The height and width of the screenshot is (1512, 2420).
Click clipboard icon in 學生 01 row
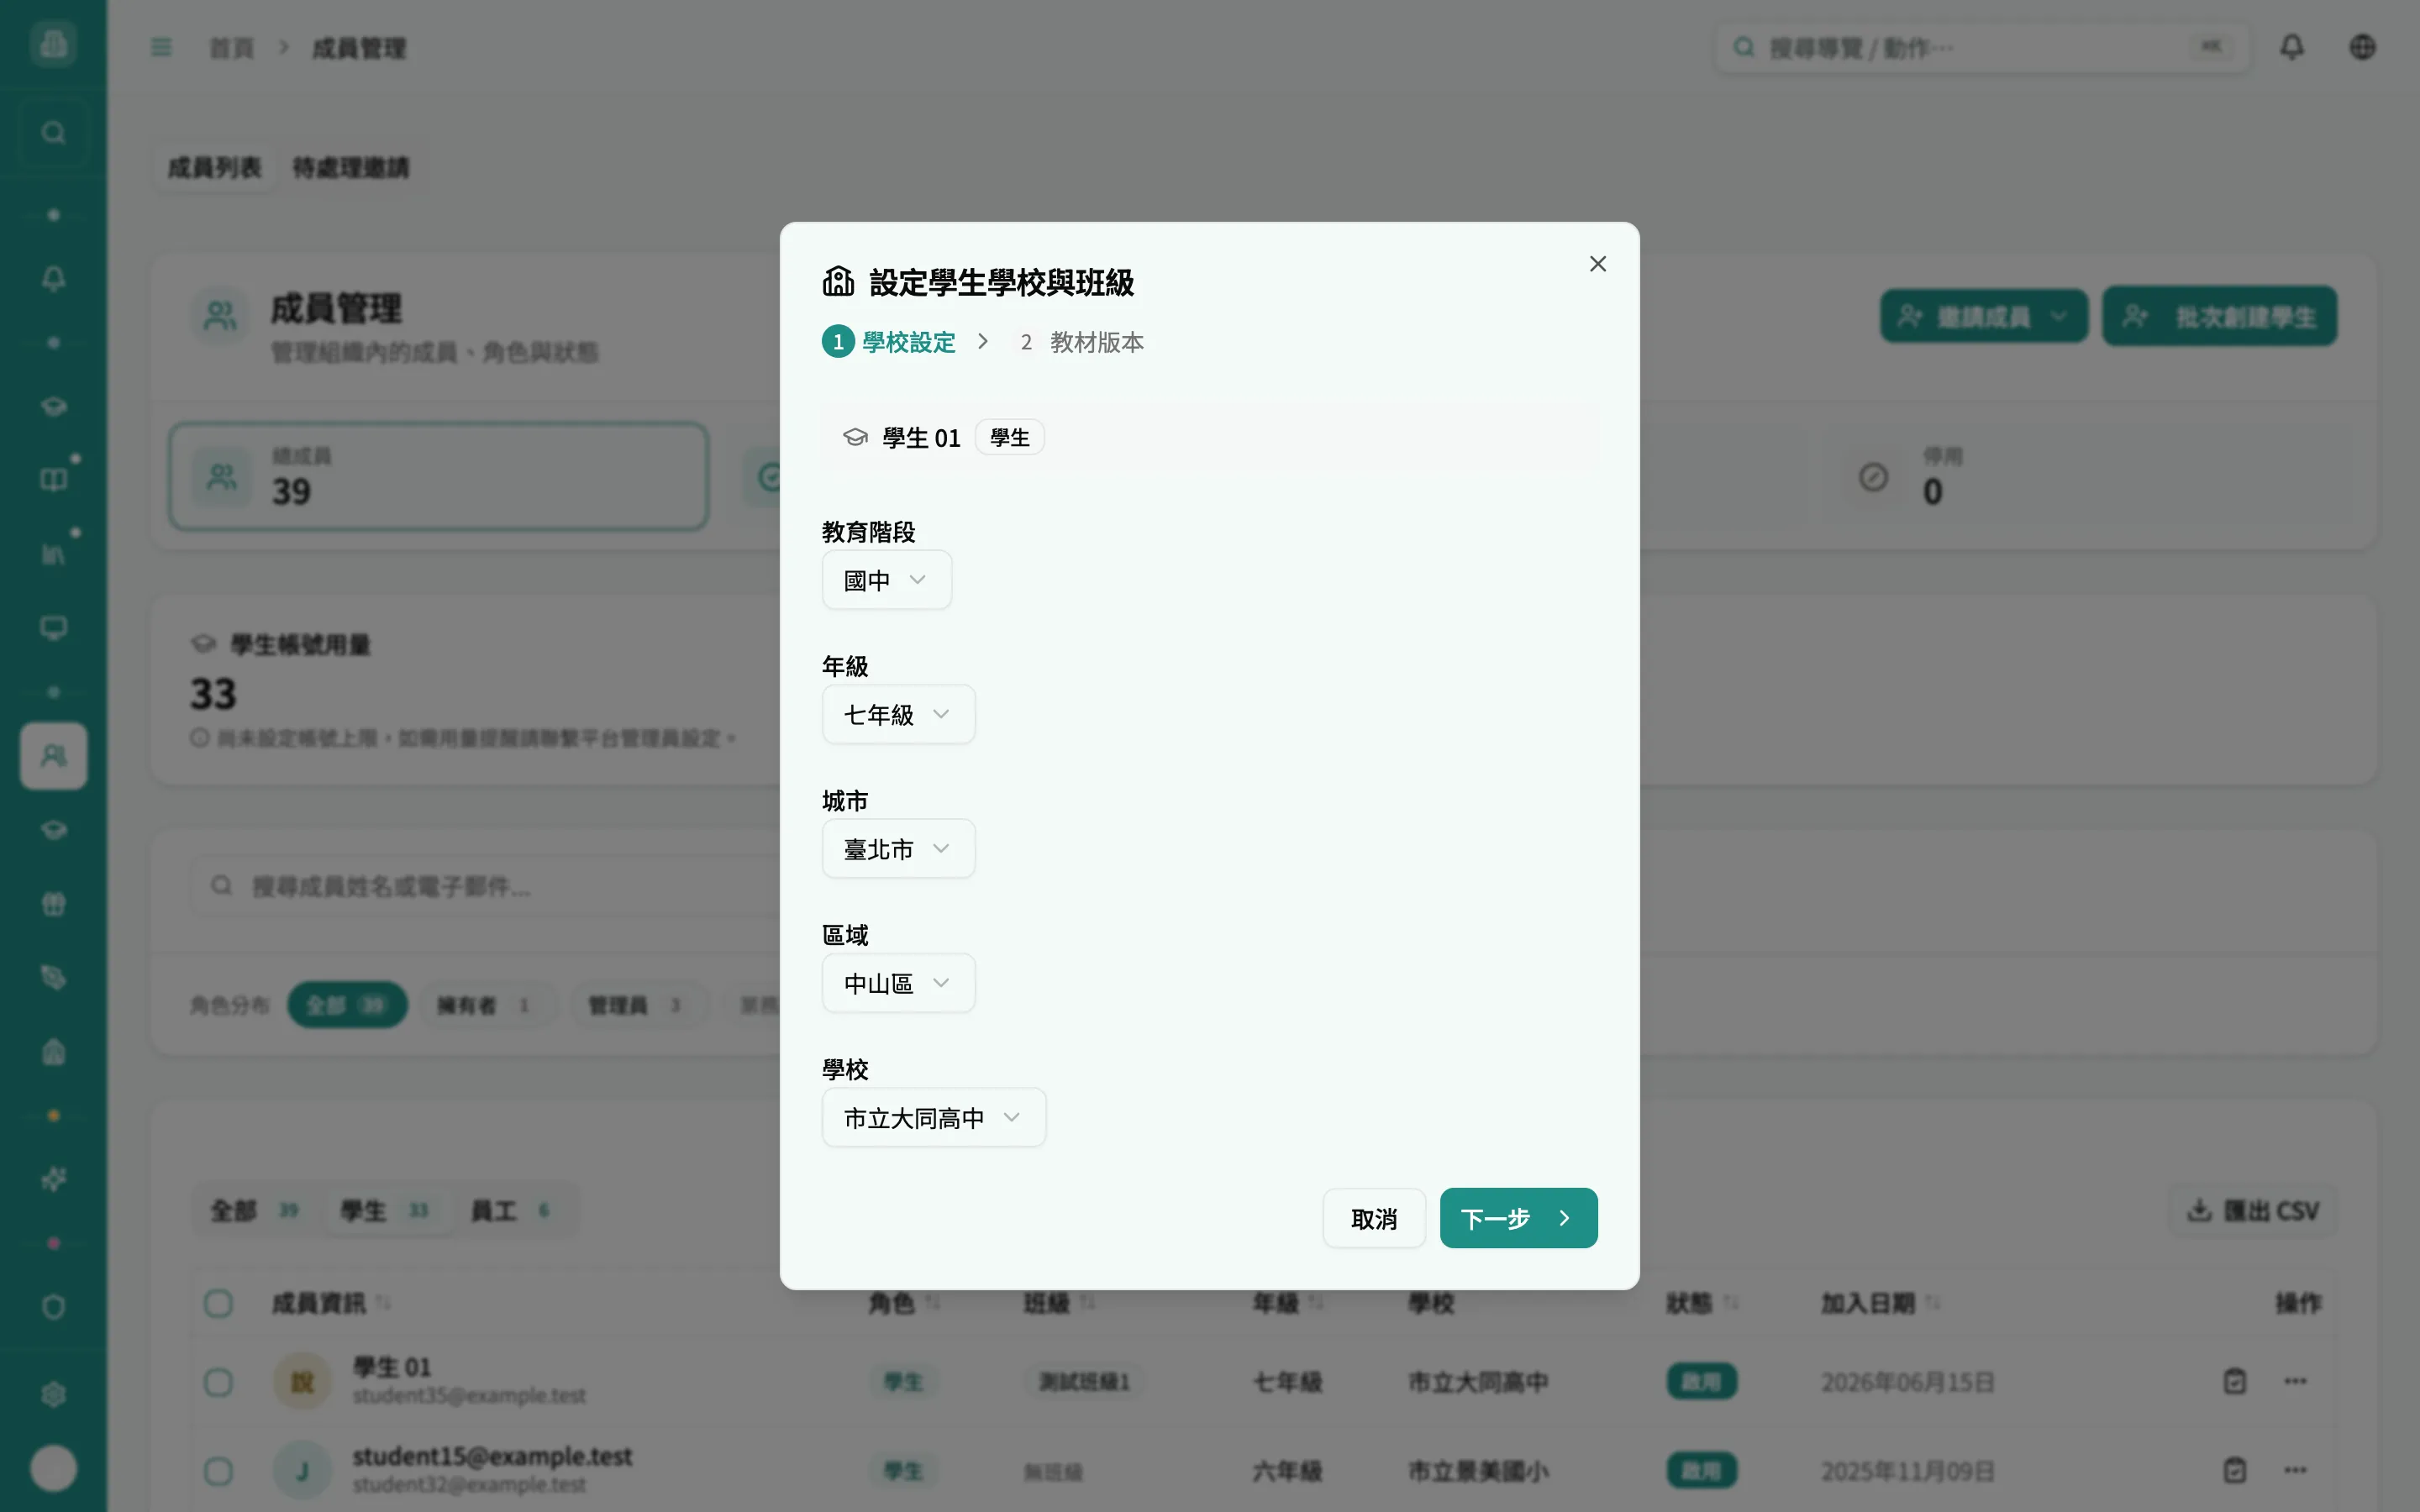2235,1381
